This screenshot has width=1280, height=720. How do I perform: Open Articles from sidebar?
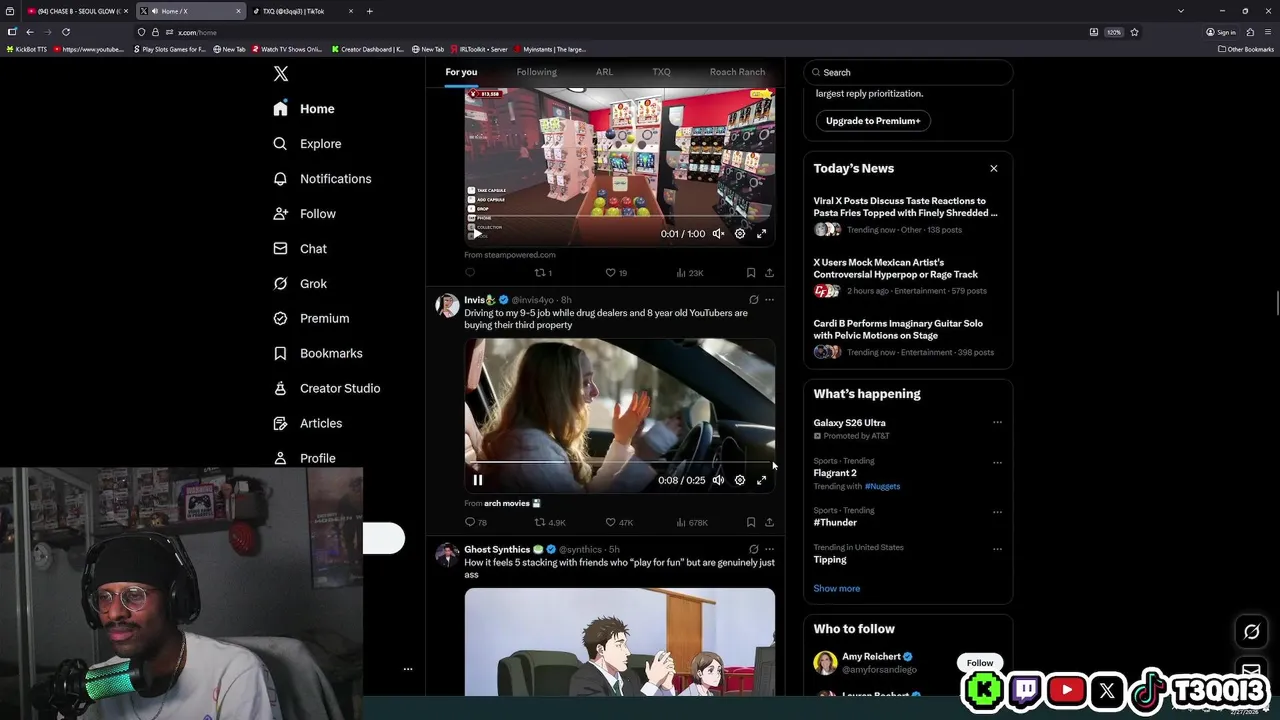tap(307, 424)
